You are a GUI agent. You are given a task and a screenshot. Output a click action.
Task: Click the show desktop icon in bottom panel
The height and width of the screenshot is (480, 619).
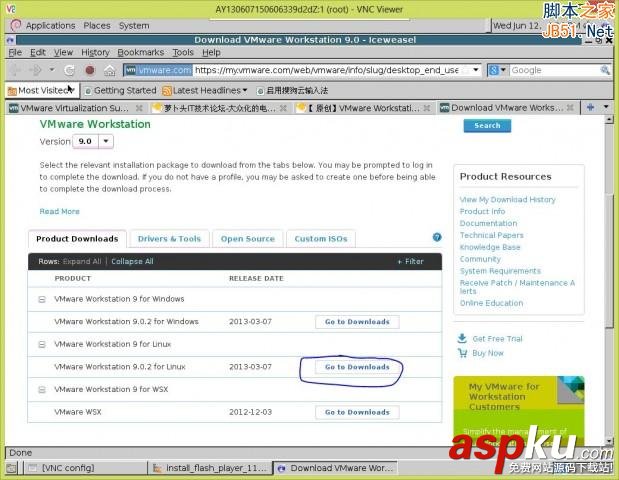point(11,468)
